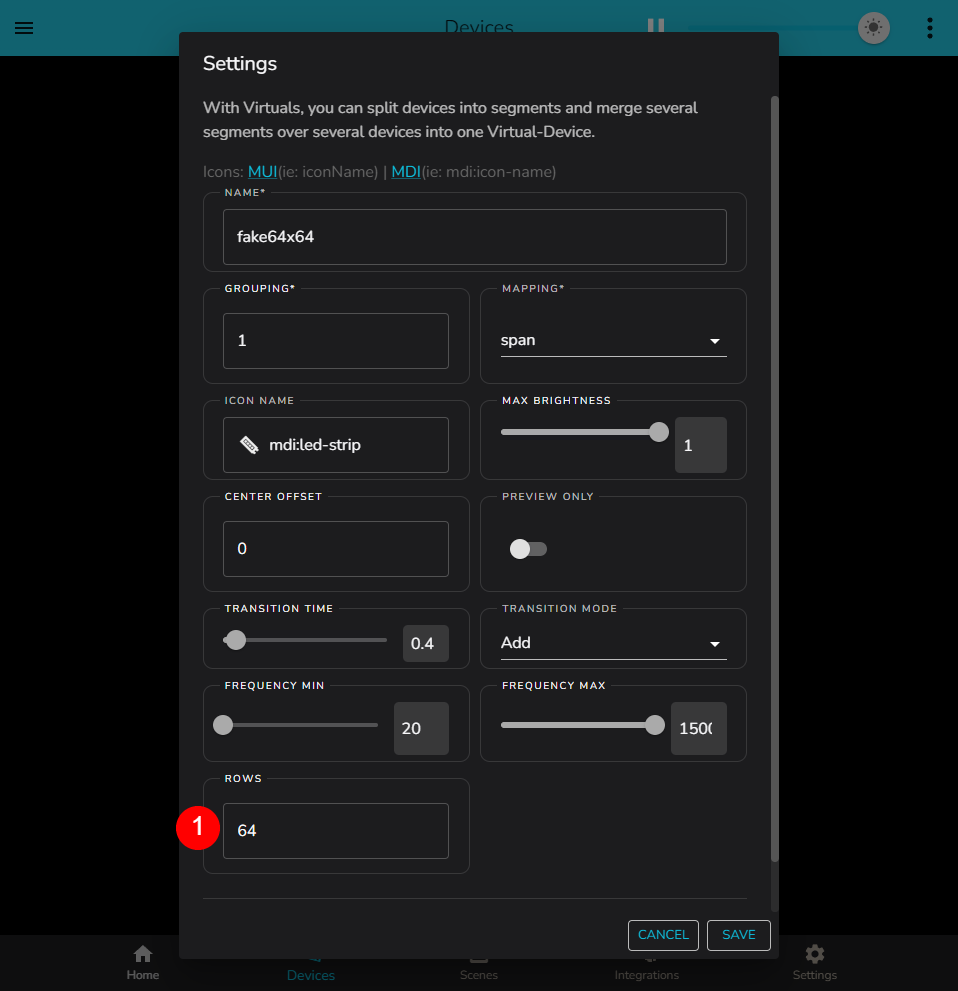Click the led-strip icon in Icon Name field
This screenshot has height=991, width=958.
(250, 445)
